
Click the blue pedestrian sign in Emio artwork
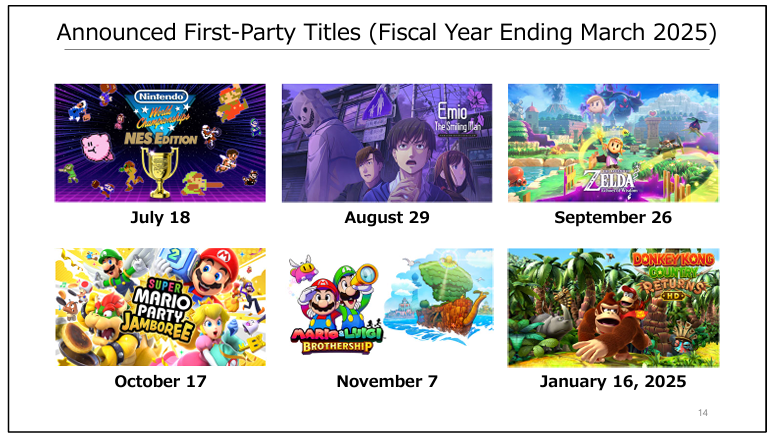click(378, 105)
